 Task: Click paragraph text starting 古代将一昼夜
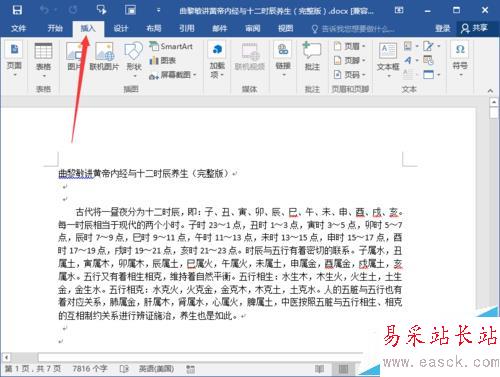(x=230, y=263)
